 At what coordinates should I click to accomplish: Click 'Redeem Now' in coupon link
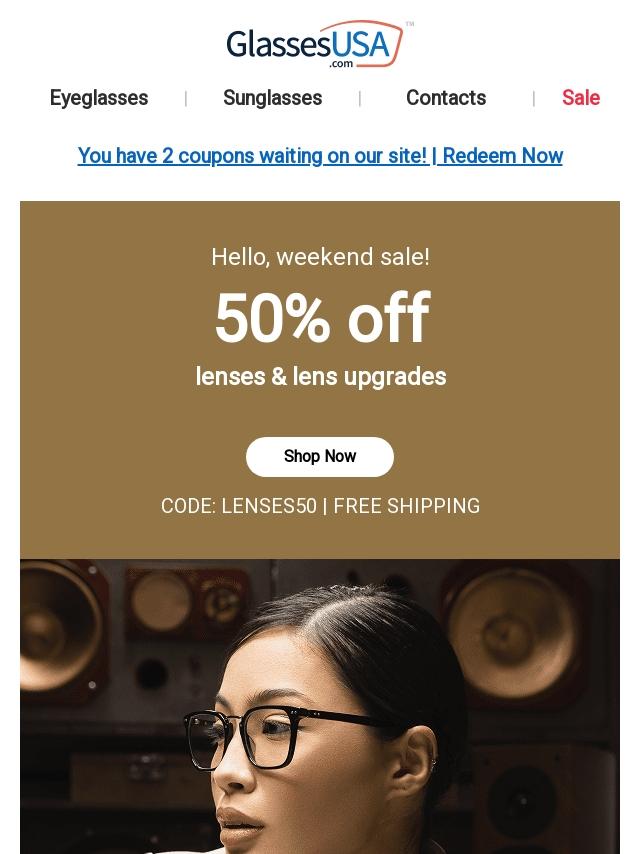pyautogui.click(x=502, y=156)
